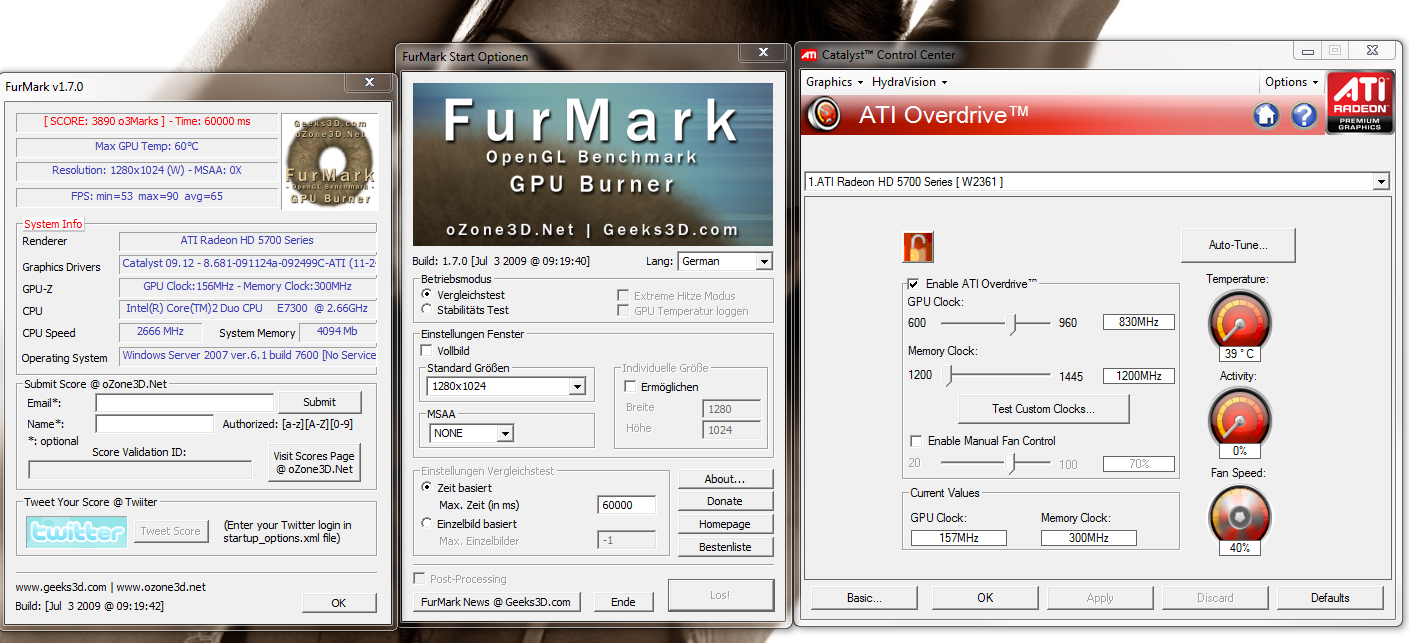1409x643 pixels.
Task: Click the Homepage button
Action: pyautogui.click(x=725, y=524)
